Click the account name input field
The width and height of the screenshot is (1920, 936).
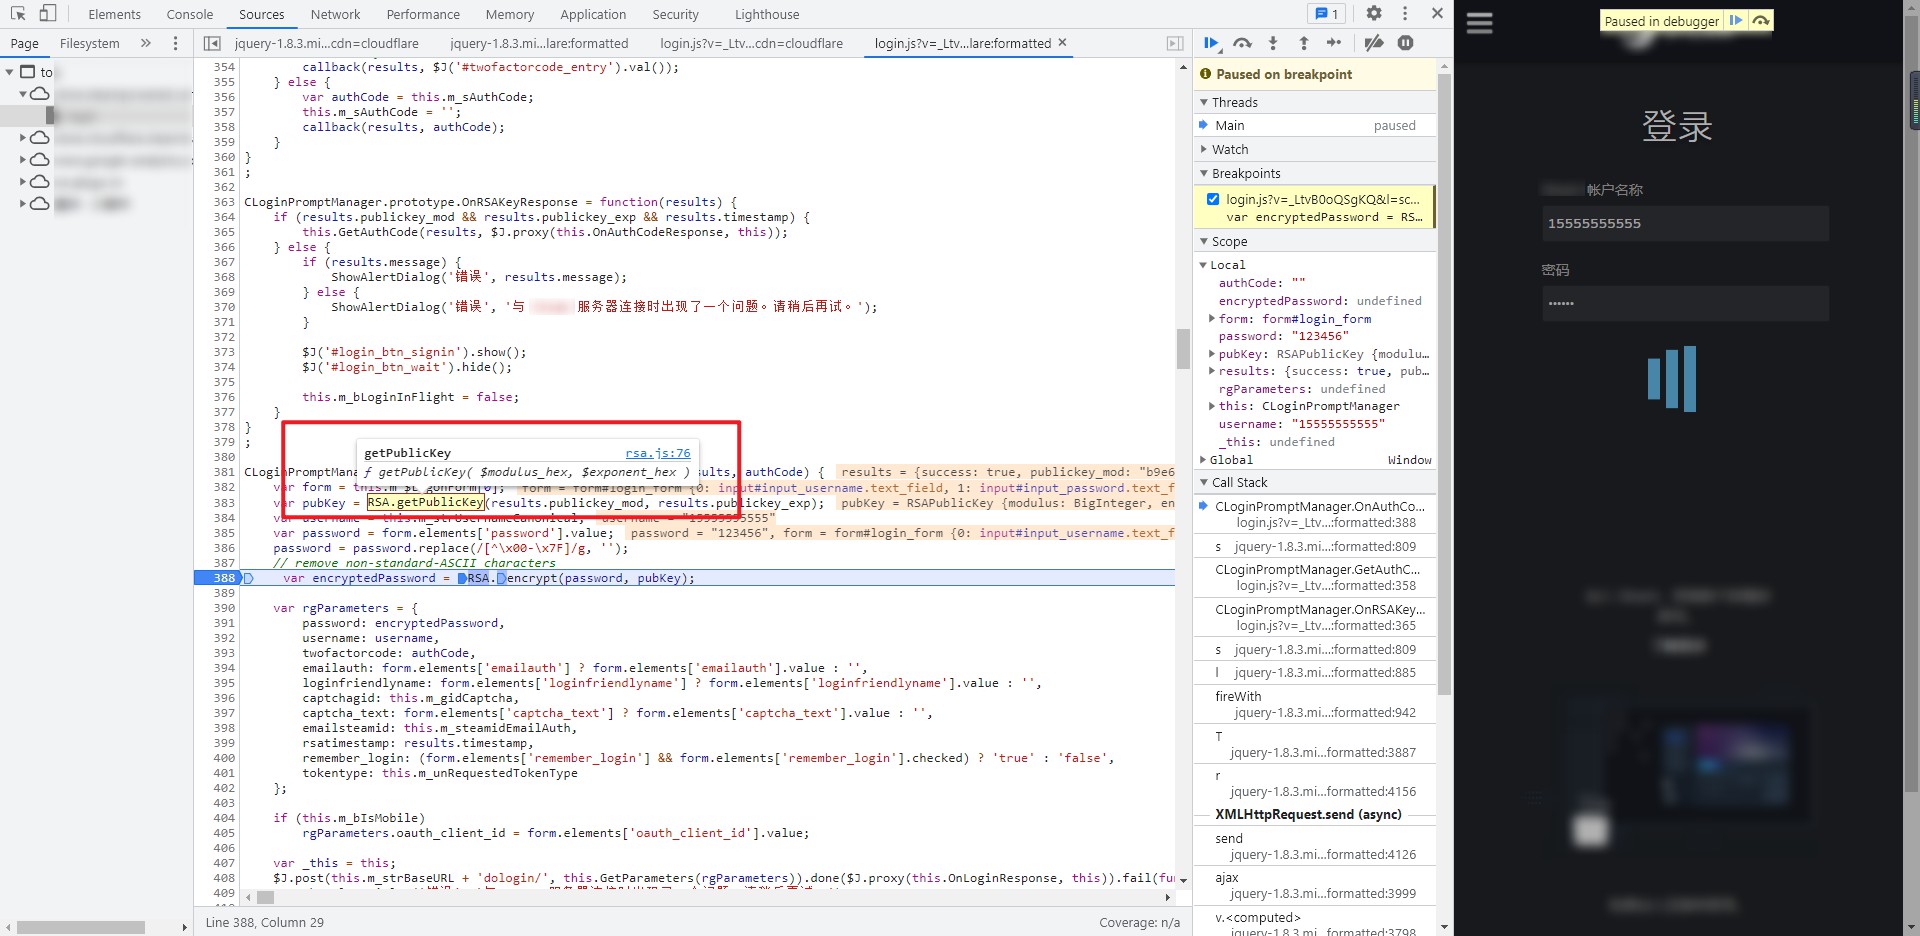1685,224
